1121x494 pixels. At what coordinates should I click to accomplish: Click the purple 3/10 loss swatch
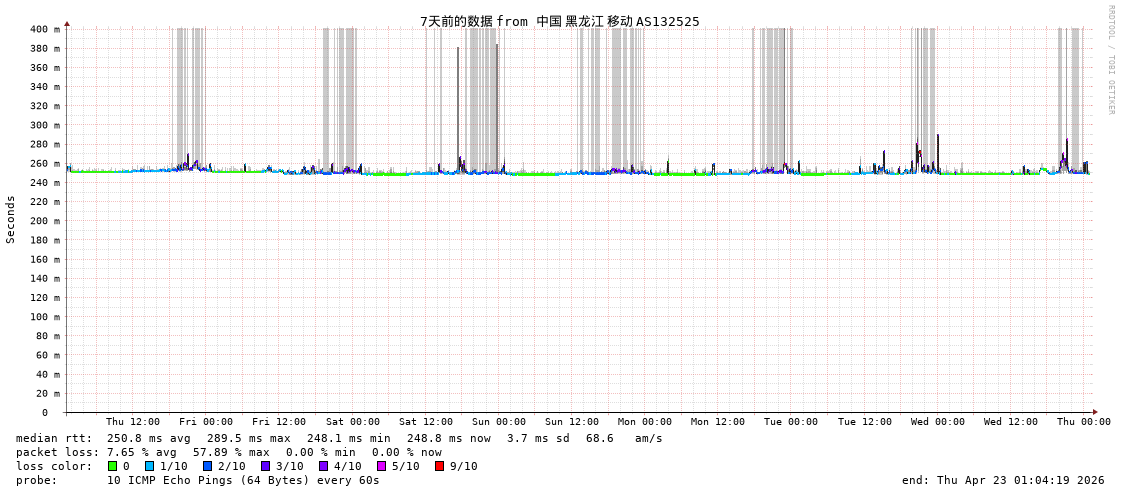coord(265,466)
